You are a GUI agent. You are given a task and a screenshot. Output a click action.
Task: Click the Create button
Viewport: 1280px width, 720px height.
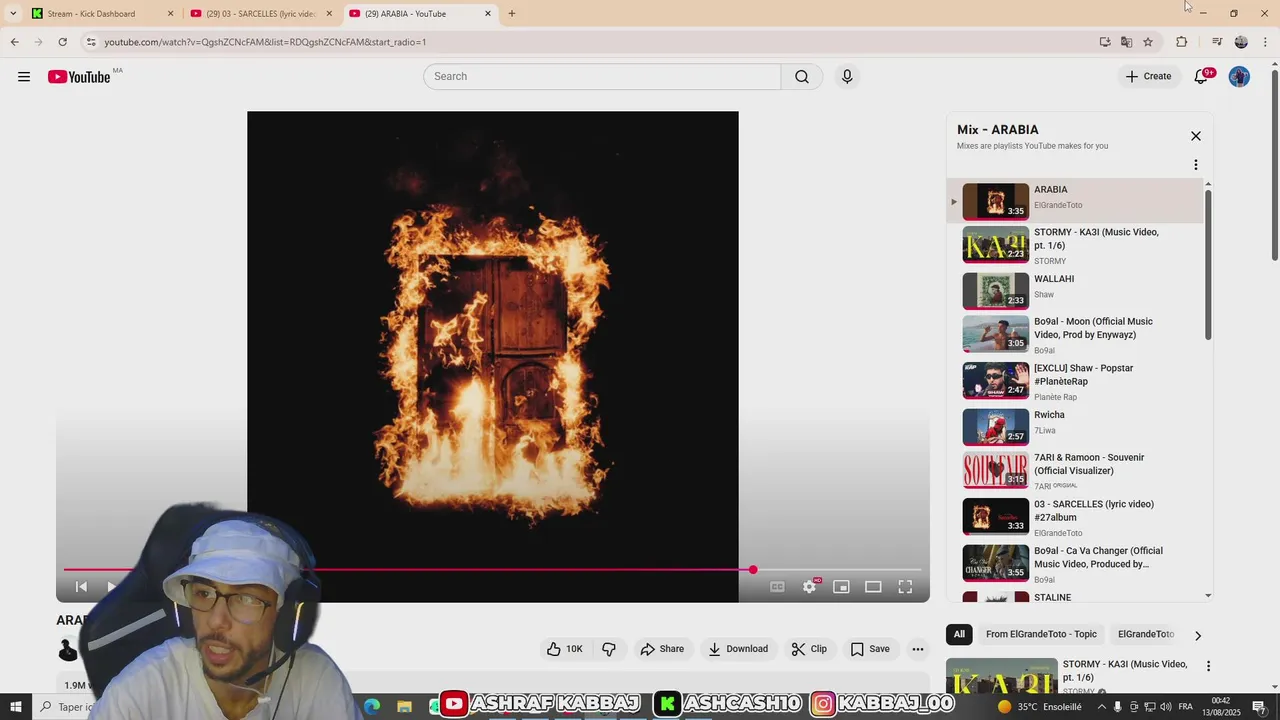tap(1148, 77)
